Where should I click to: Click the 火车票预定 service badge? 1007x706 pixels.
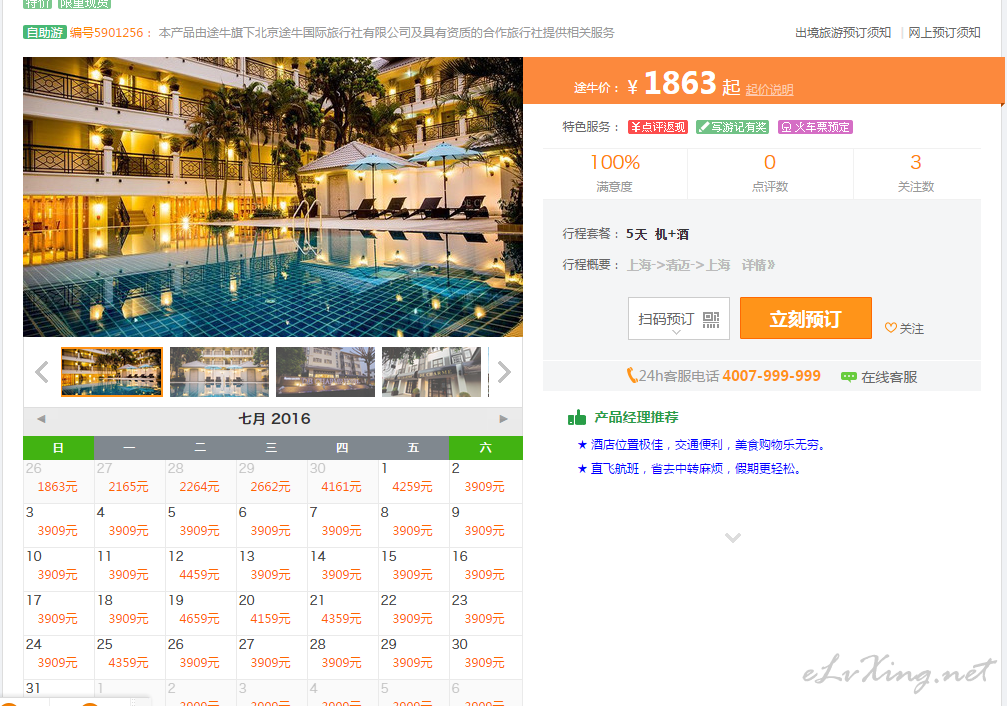[x=815, y=127]
